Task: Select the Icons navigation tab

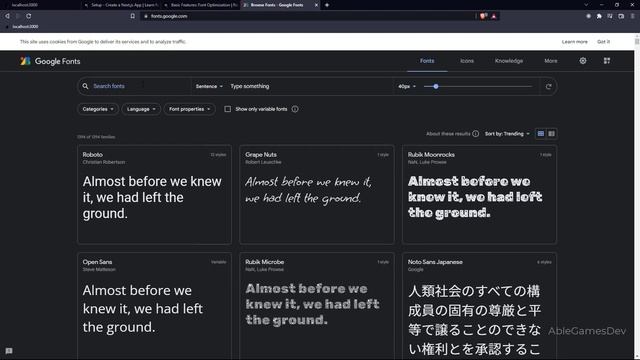Action: point(467,61)
